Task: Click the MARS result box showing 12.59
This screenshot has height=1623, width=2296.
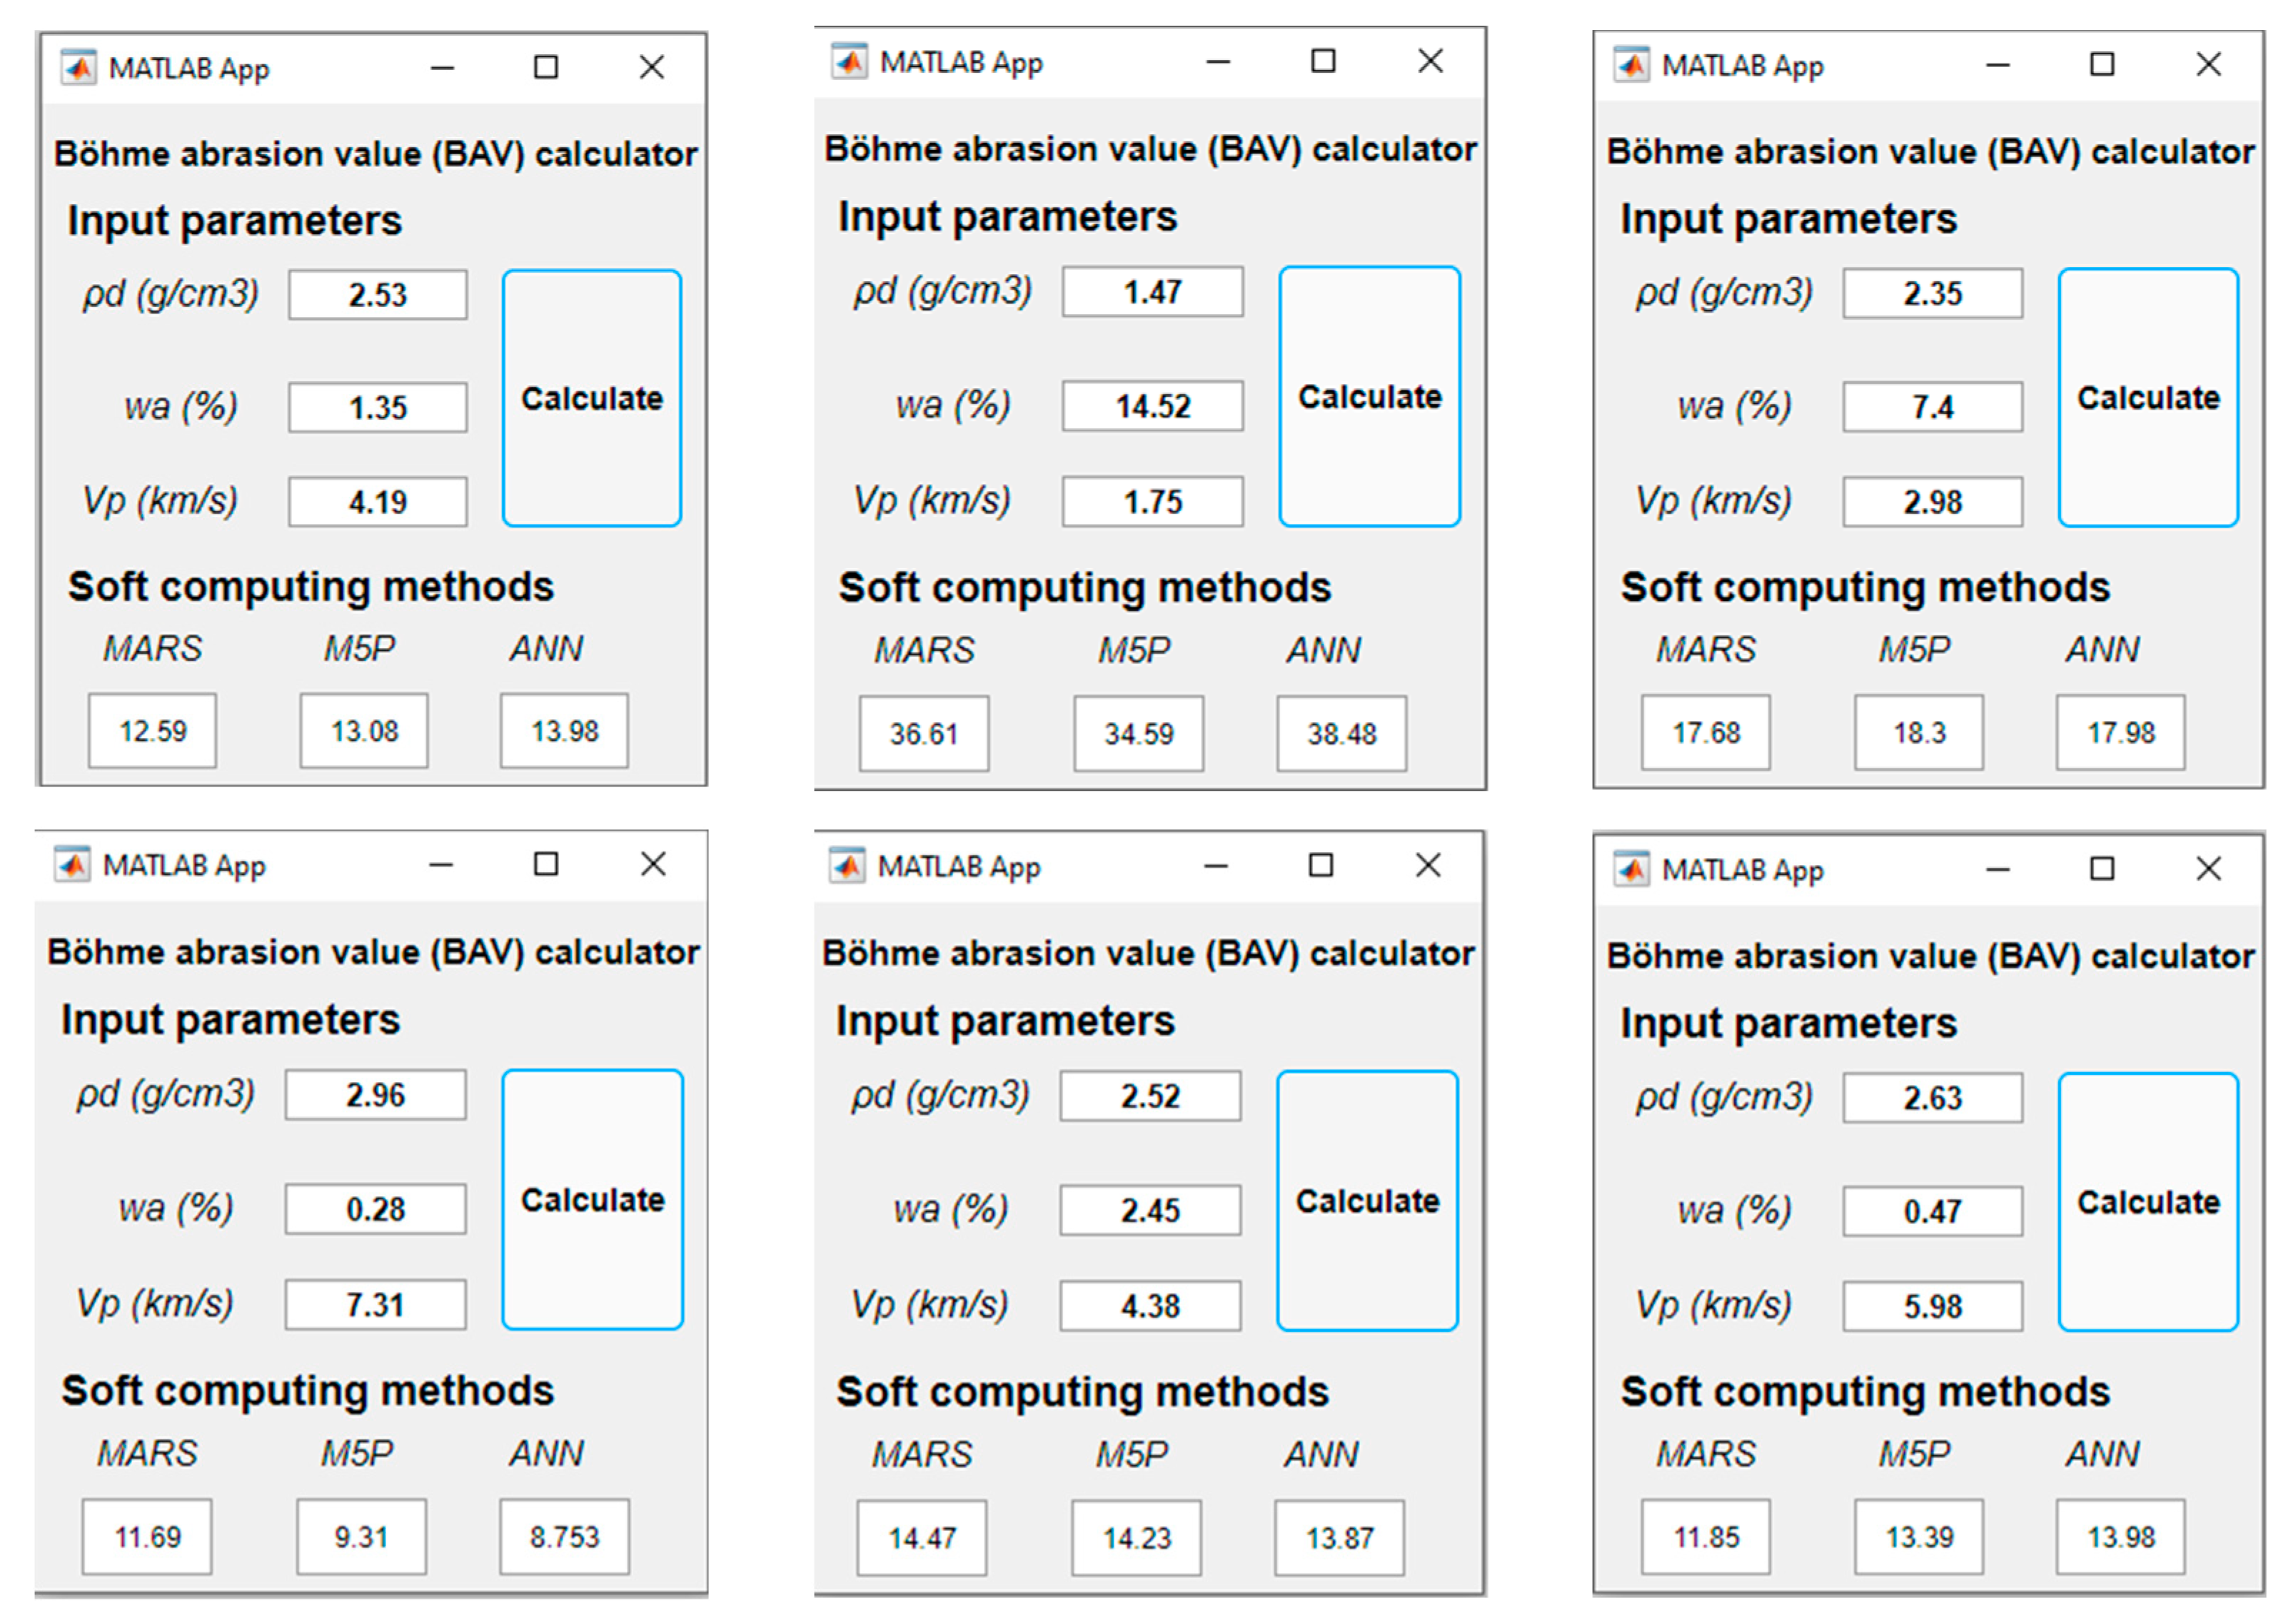Action: click(152, 731)
